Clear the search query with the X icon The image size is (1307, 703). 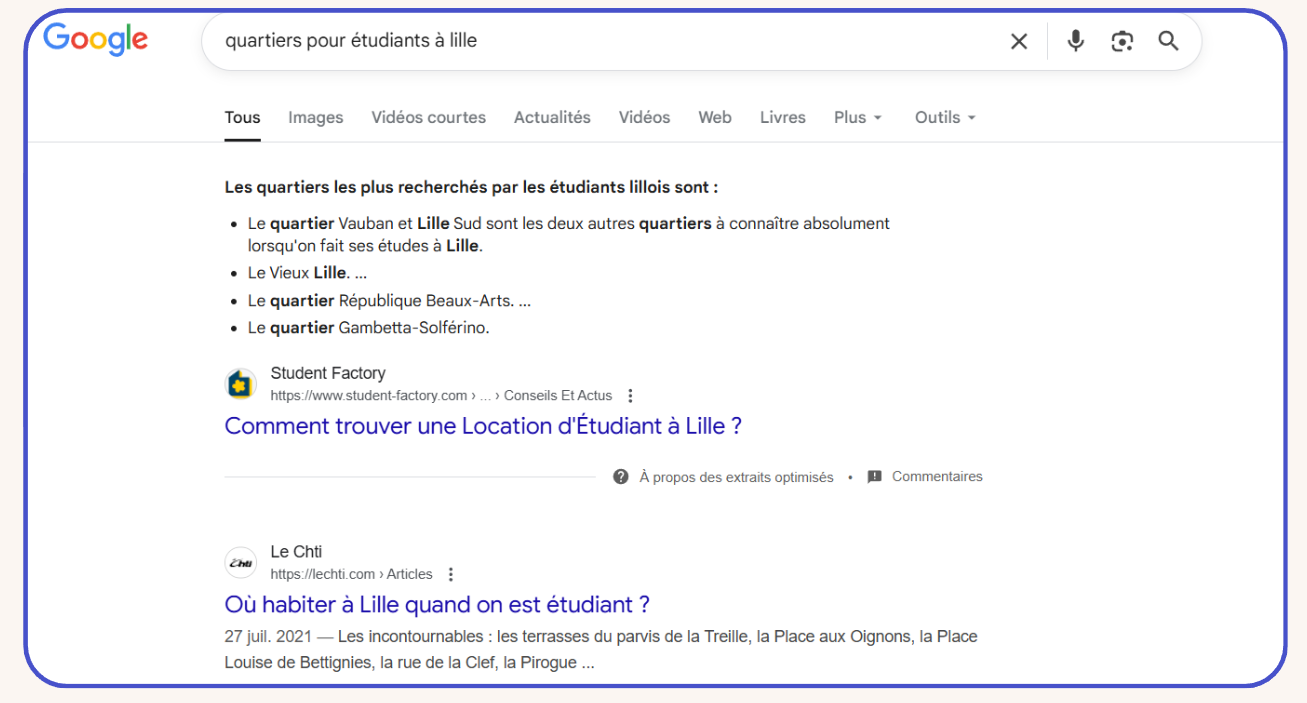point(1018,41)
